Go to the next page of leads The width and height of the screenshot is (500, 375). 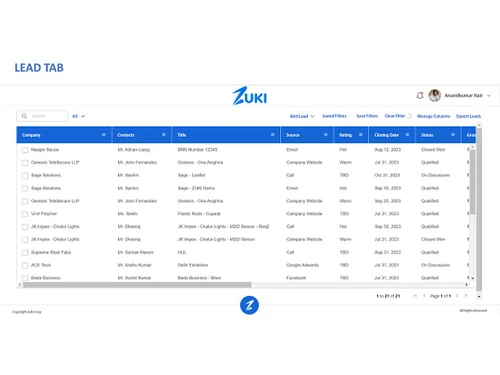click(x=457, y=296)
